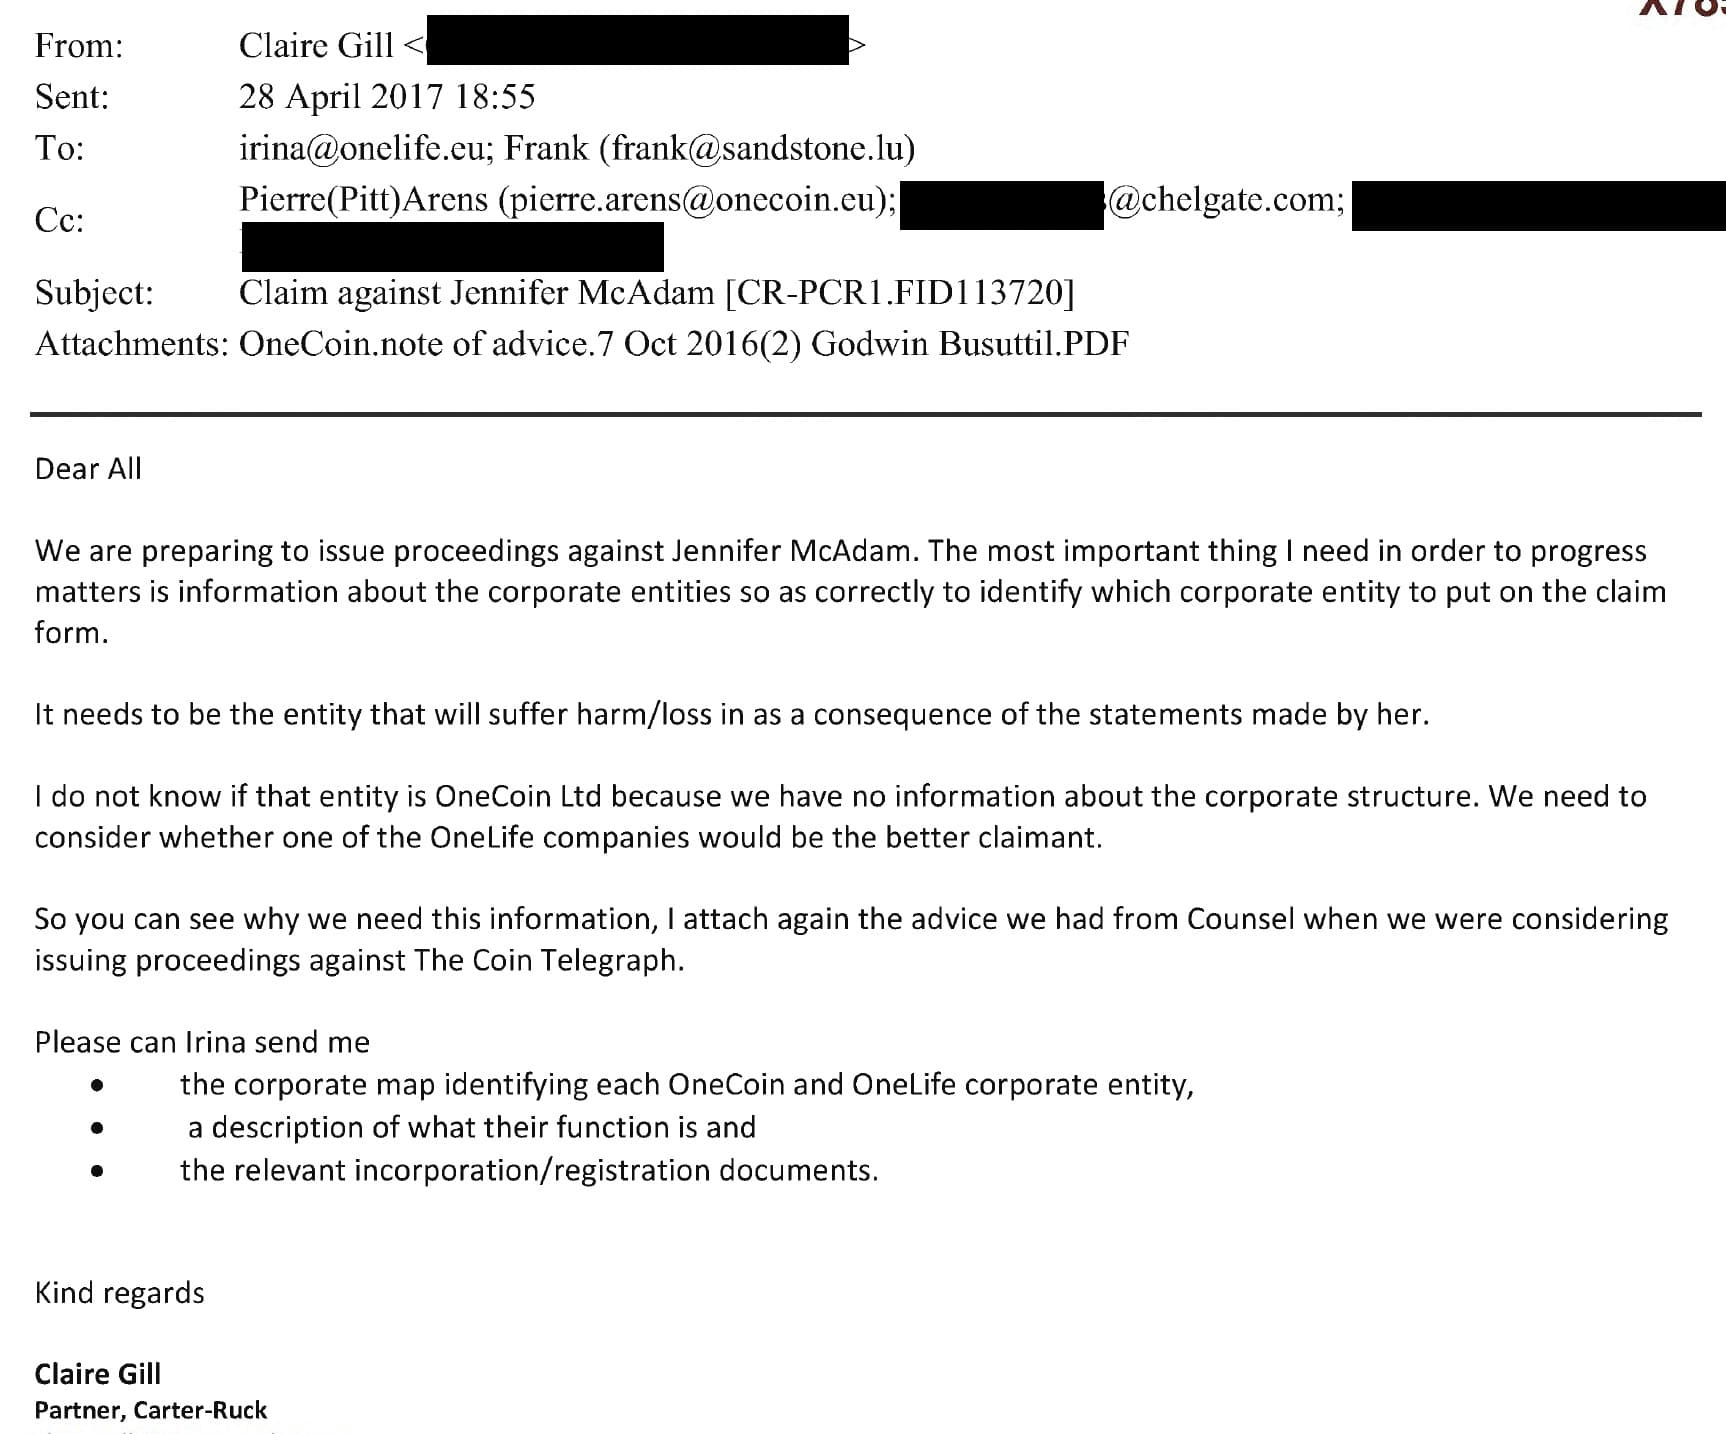Click "OneCoin Ltd" in the body text
The height and width of the screenshot is (1434, 1726).
coord(518,797)
